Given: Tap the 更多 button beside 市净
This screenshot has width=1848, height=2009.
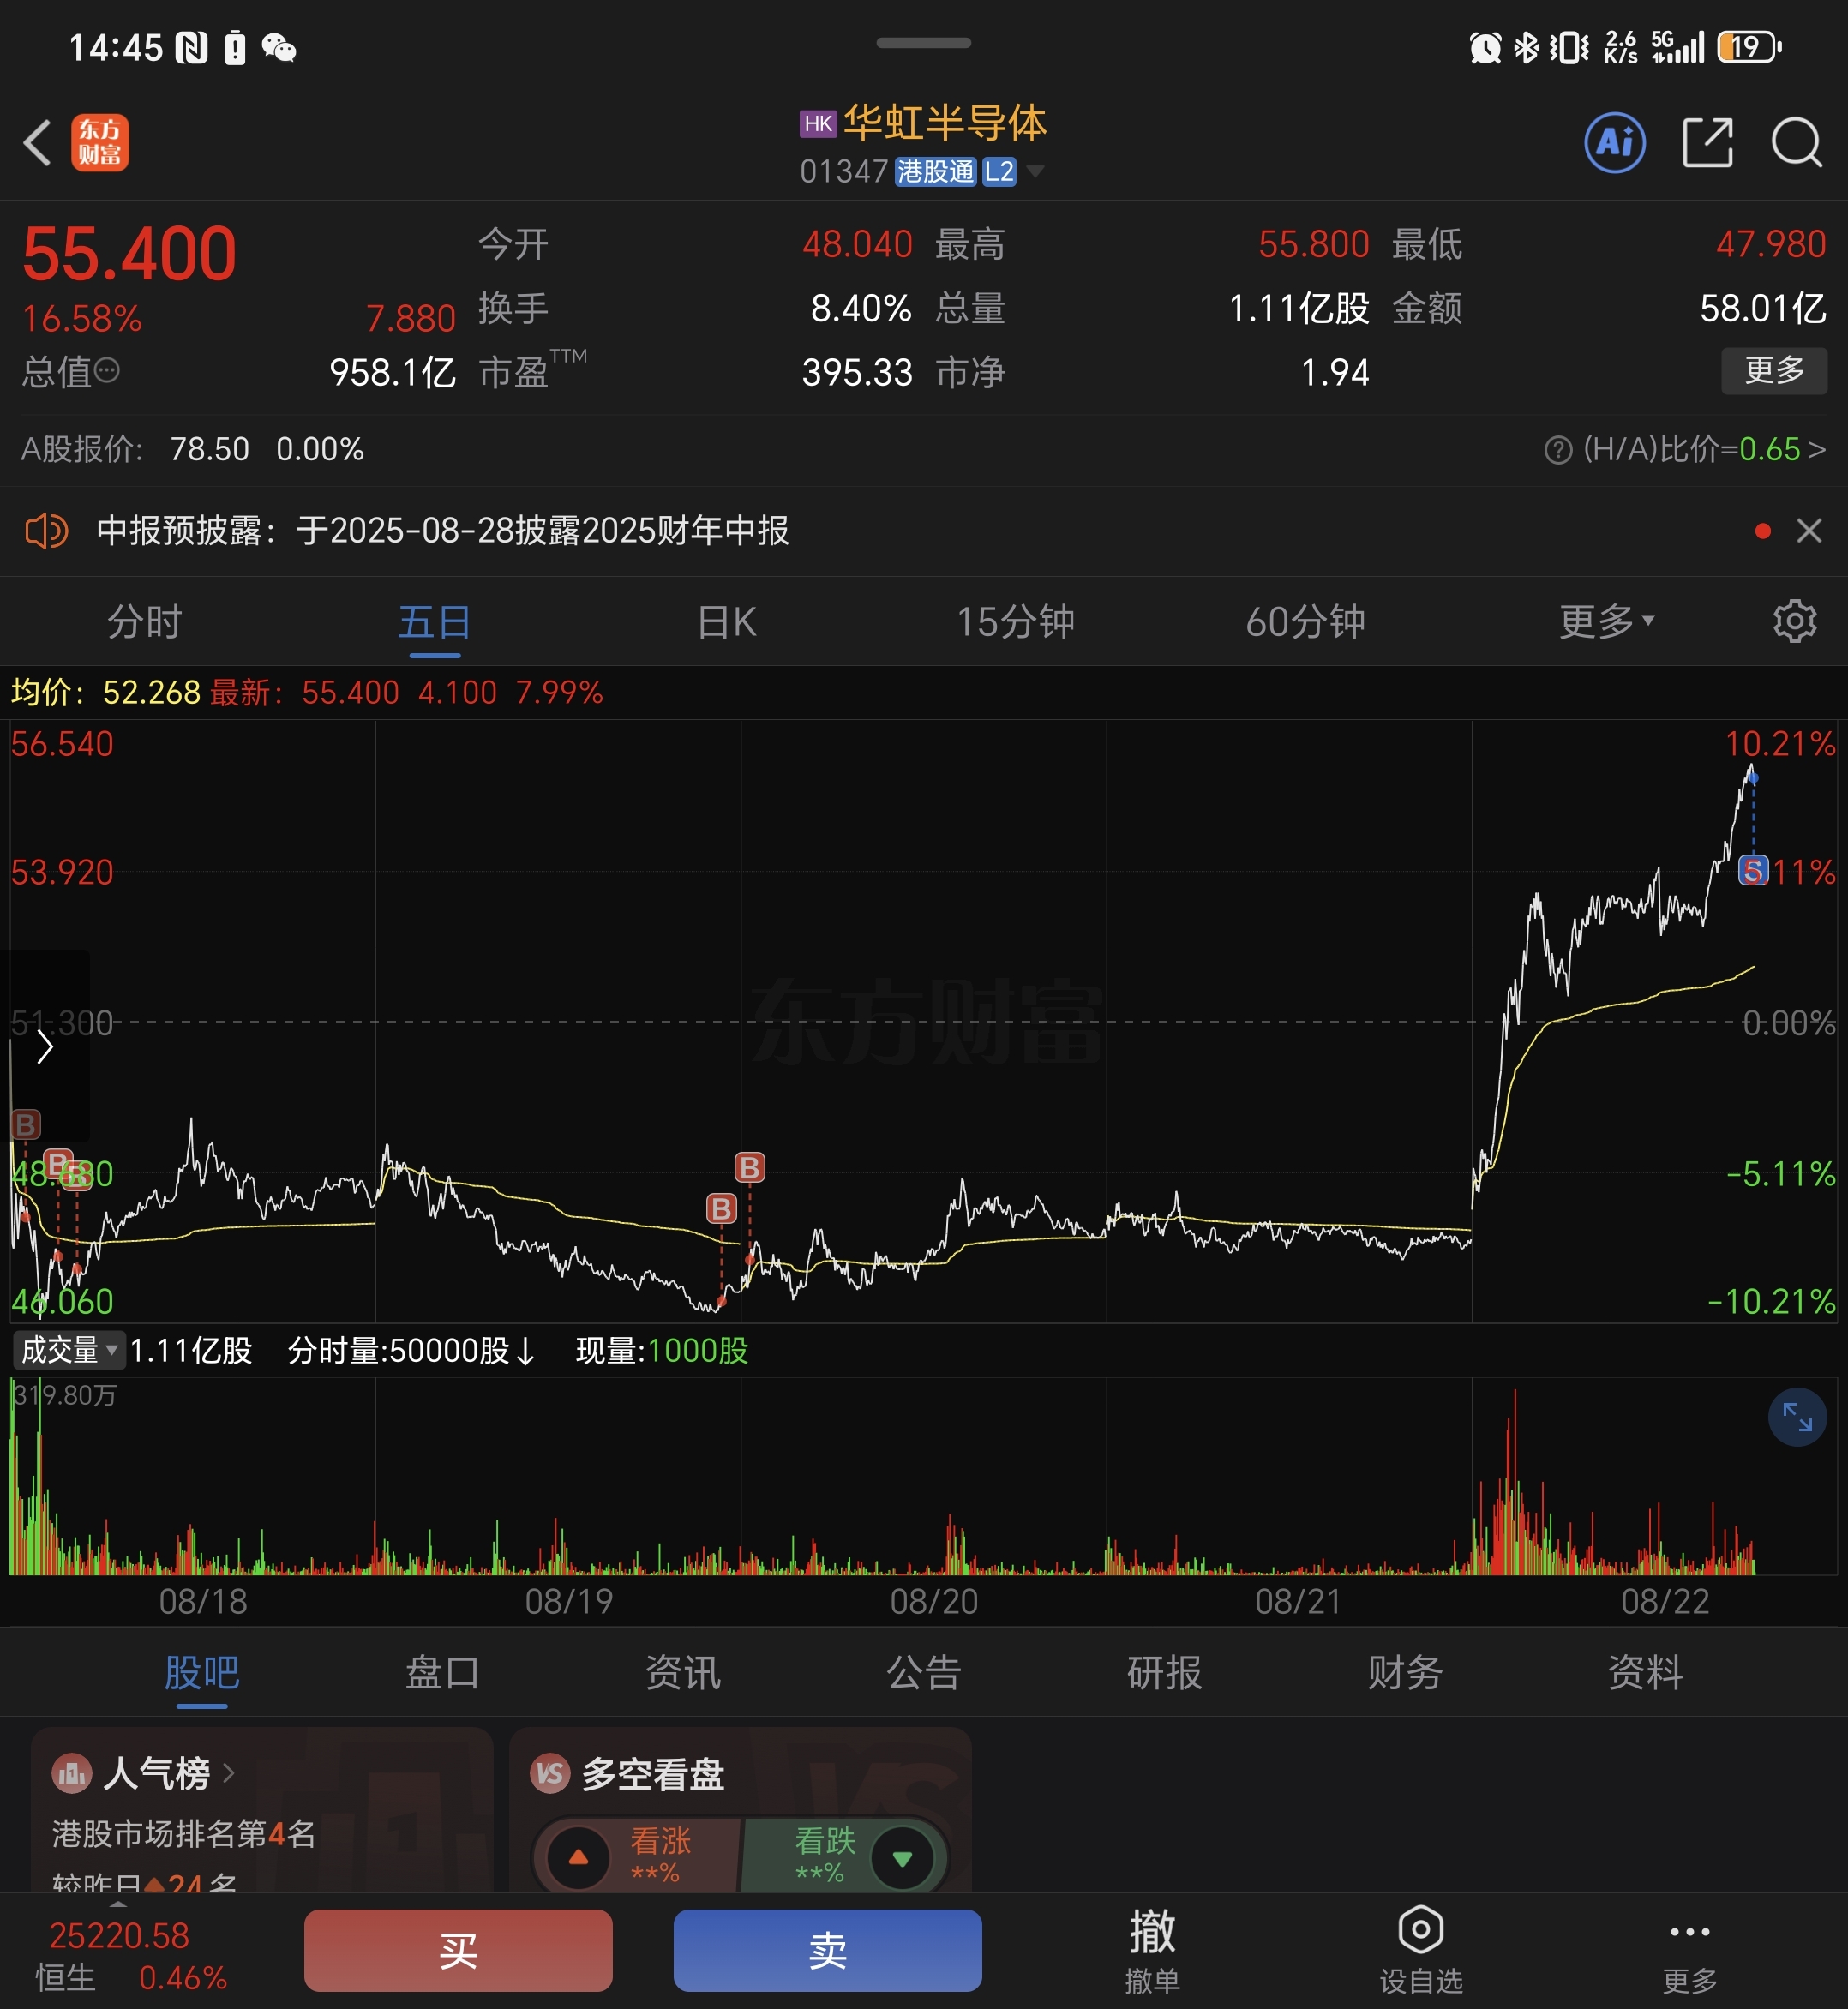Looking at the screenshot, I should pyautogui.click(x=1774, y=371).
